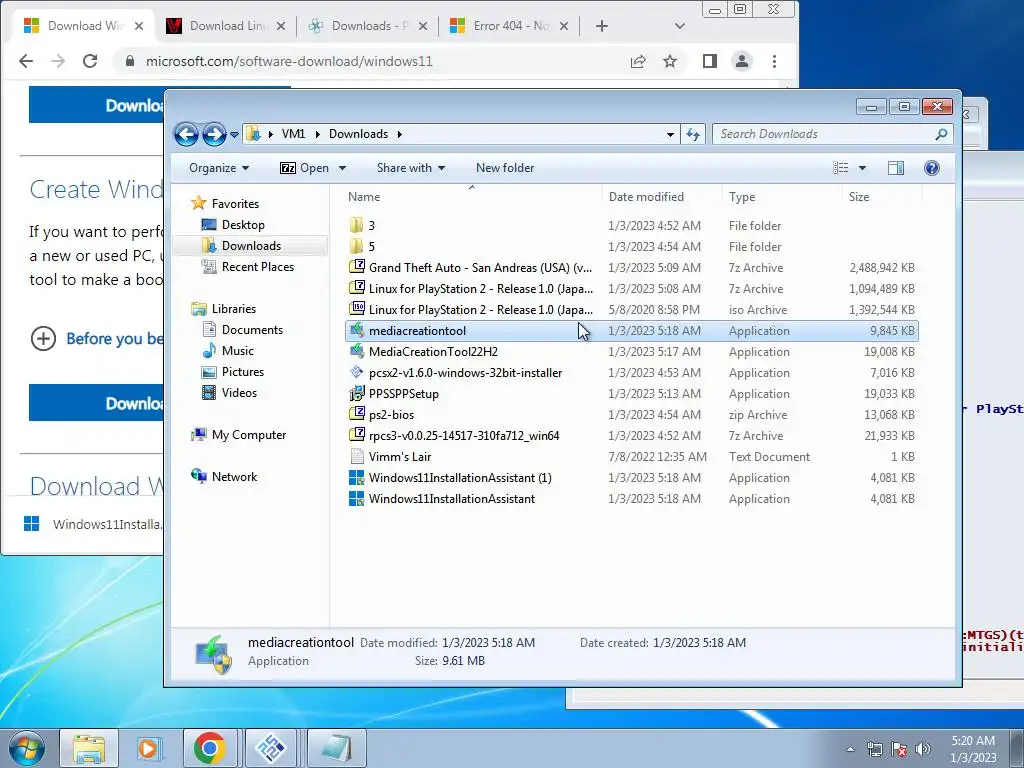Select pcsx2-v1.6.0 installer icon
Image resolution: width=1024 pixels, height=768 pixels.
coord(357,372)
